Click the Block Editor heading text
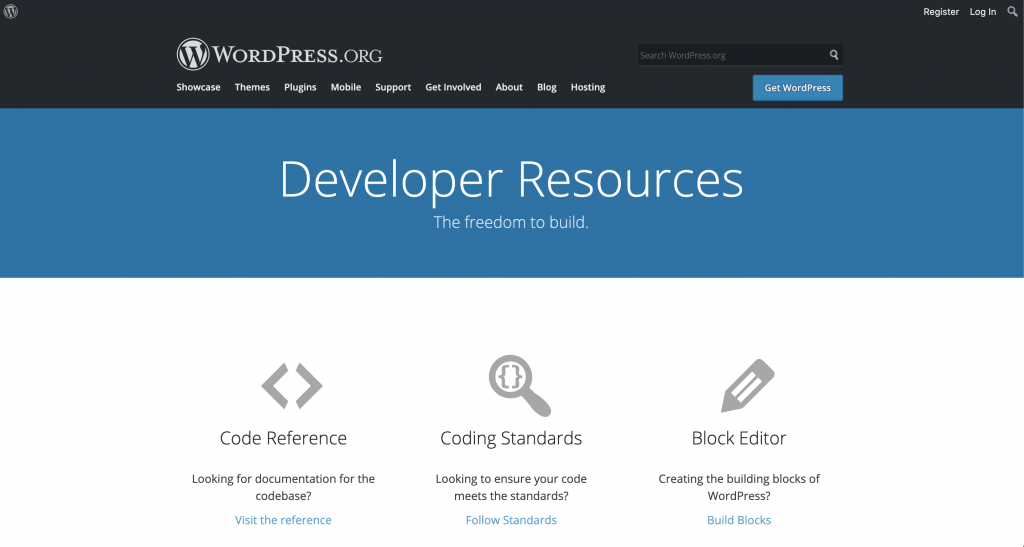 tap(739, 437)
